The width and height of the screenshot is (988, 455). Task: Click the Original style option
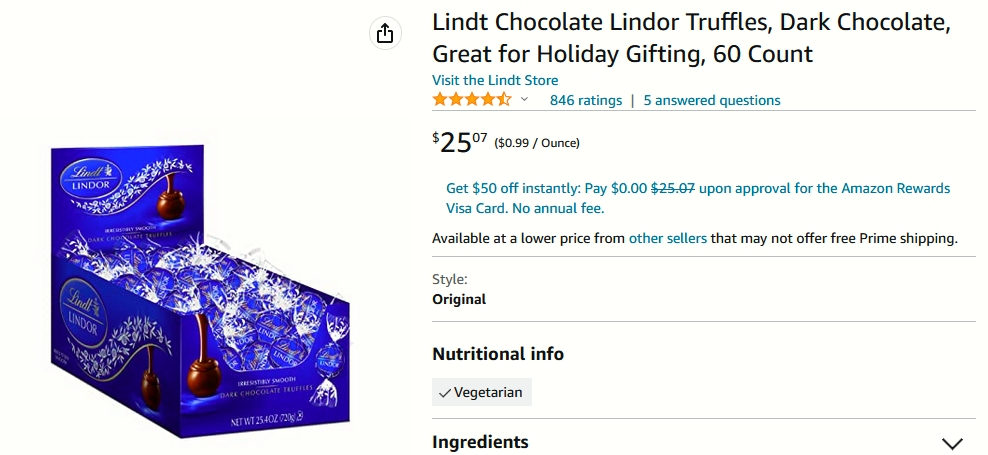(x=459, y=299)
